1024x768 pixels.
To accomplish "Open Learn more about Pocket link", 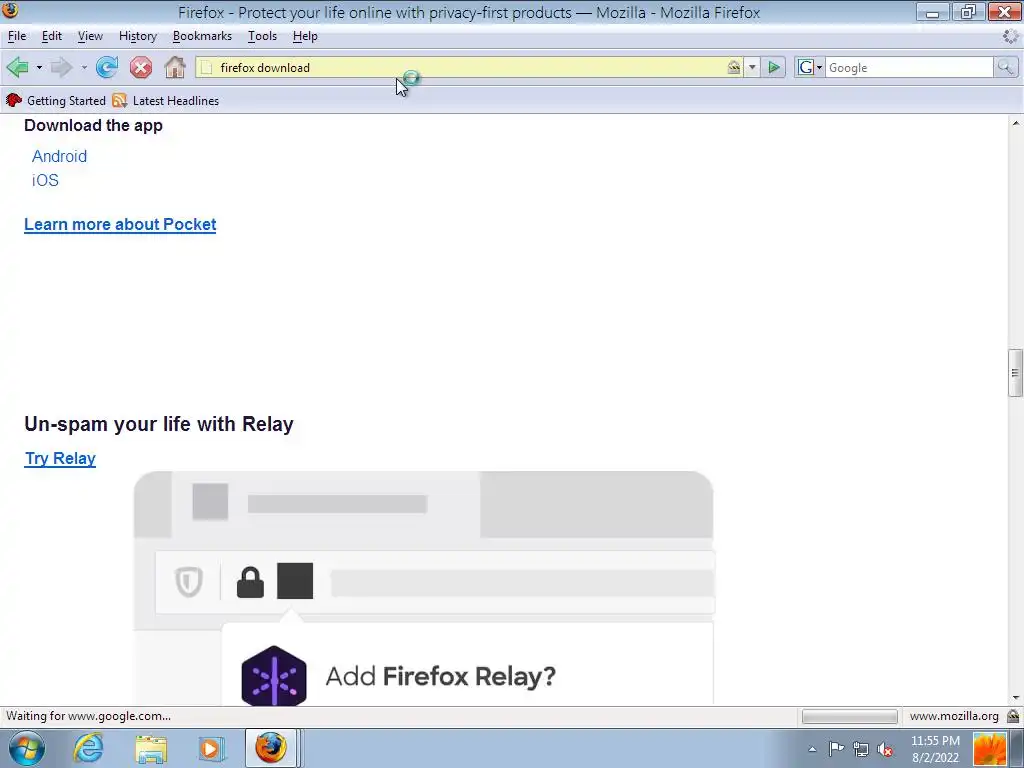I will click(120, 224).
